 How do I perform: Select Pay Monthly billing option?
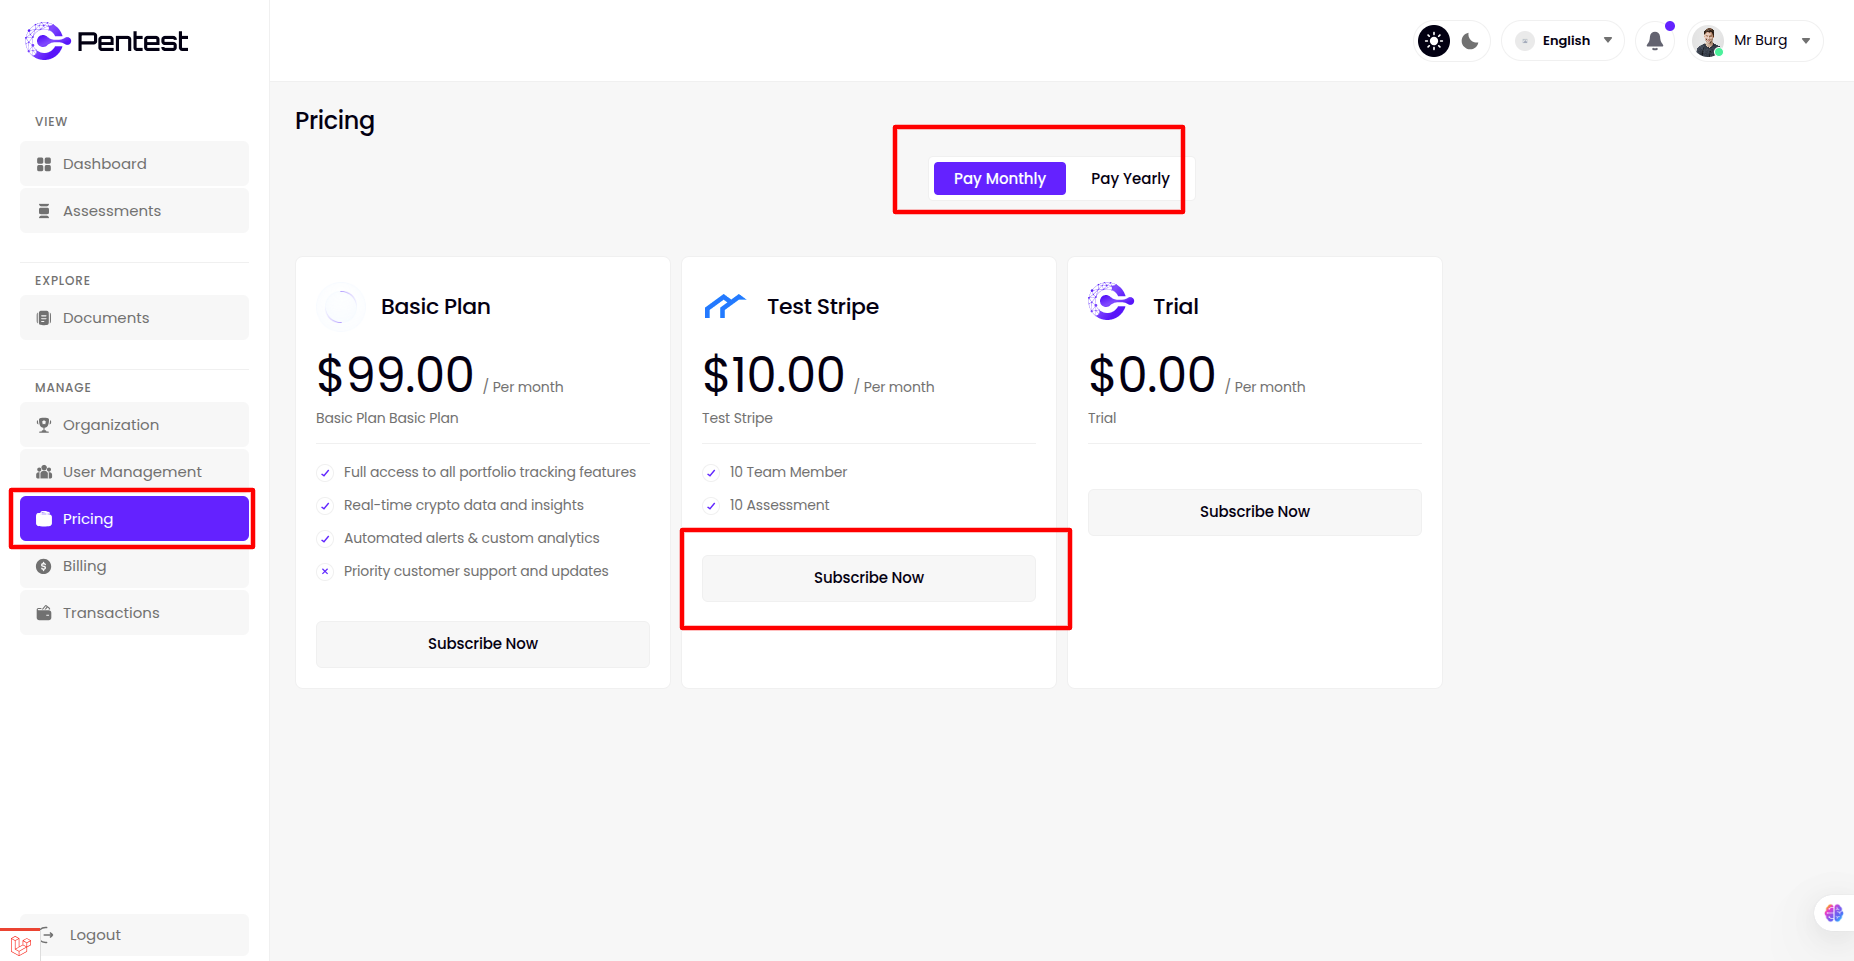tap(999, 178)
